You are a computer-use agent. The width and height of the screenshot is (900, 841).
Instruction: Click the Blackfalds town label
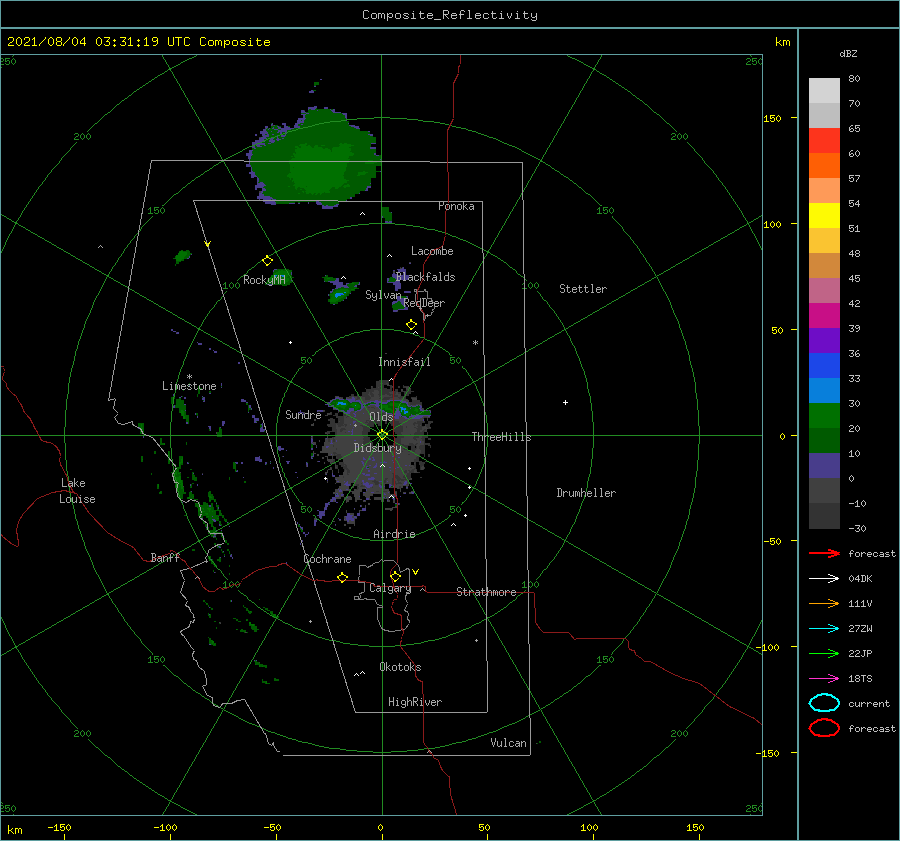[425, 277]
